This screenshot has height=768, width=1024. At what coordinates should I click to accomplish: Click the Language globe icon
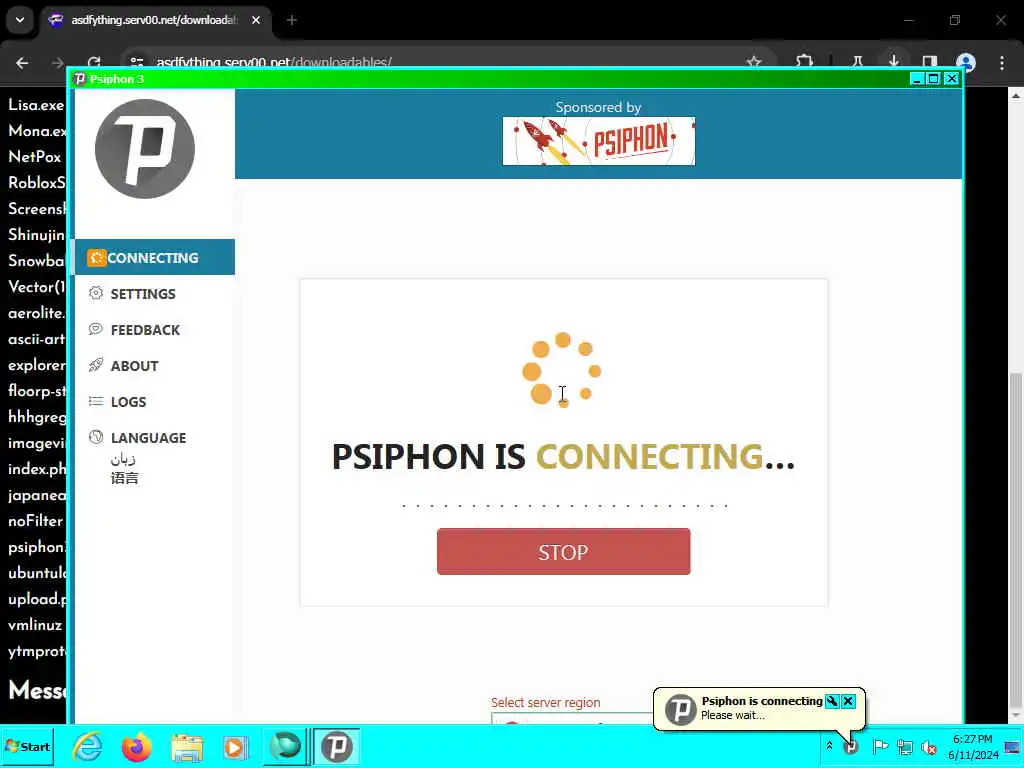[96, 437]
